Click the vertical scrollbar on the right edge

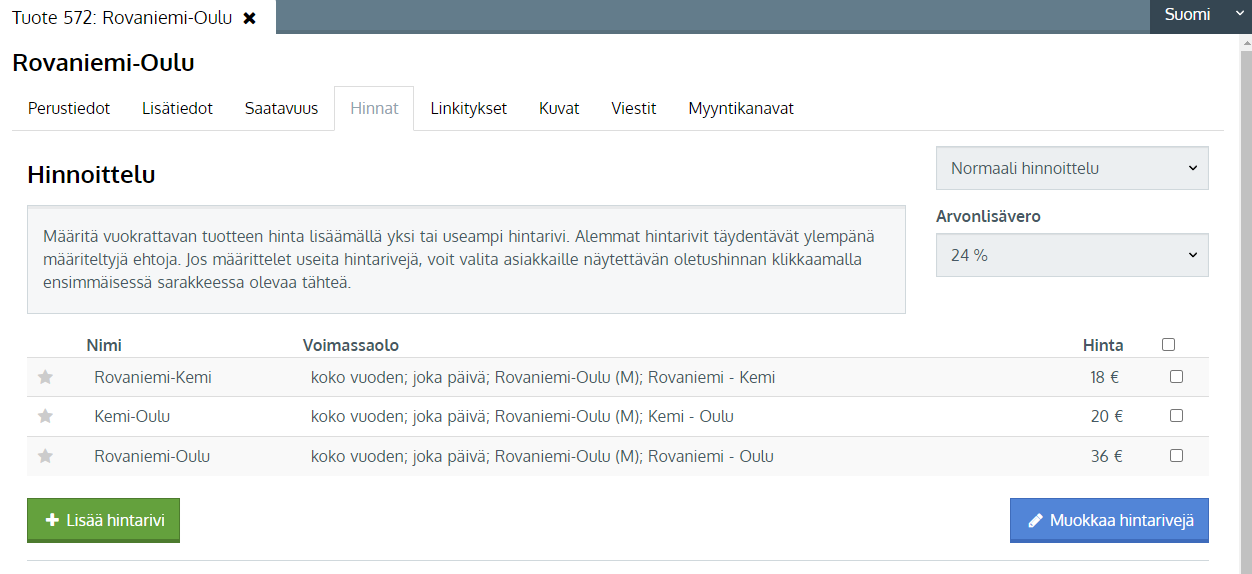[1245, 300]
